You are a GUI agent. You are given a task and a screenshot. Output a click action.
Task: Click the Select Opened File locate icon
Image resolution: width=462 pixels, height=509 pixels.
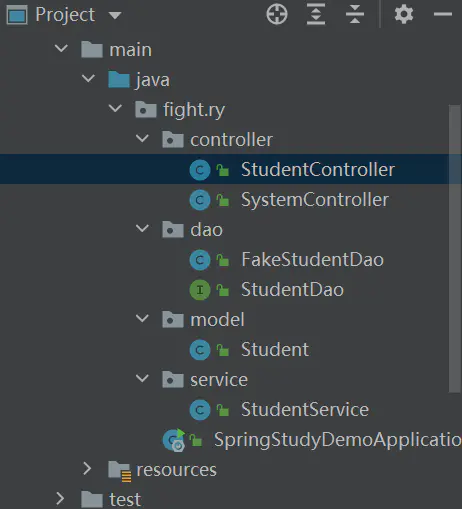click(x=277, y=14)
